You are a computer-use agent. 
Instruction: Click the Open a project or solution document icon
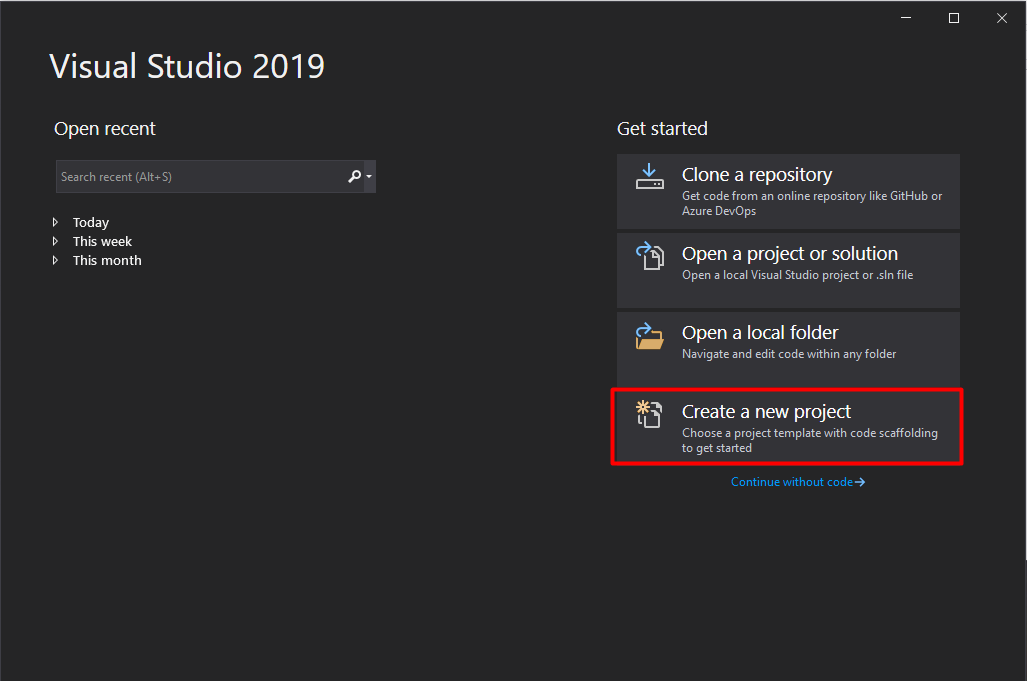click(x=649, y=256)
